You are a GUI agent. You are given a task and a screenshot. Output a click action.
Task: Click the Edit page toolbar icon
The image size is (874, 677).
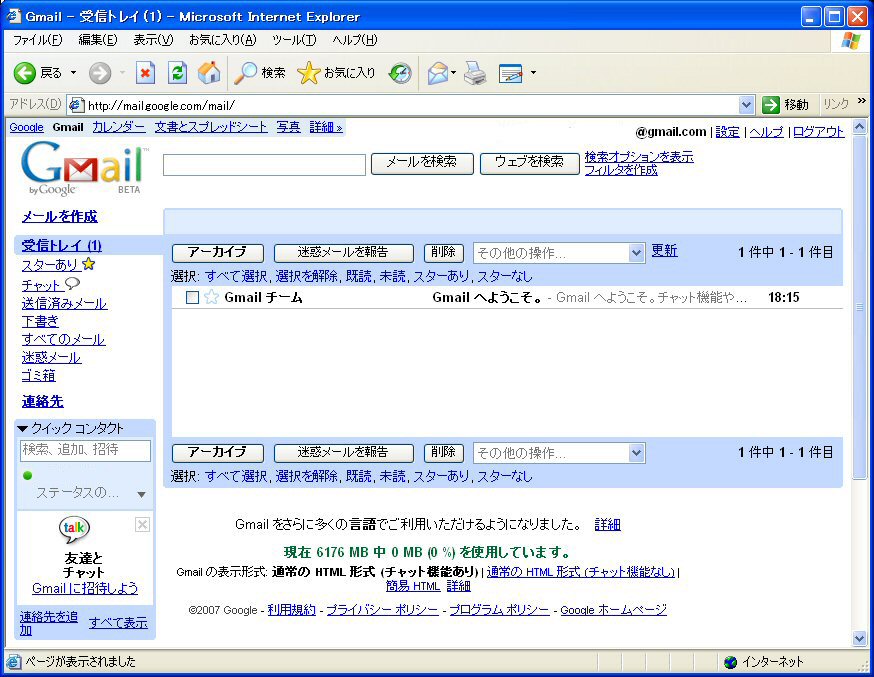(511, 73)
